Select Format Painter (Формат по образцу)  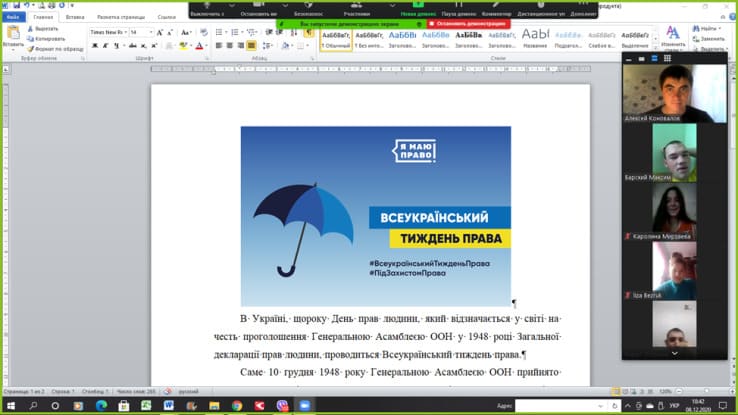coord(55,48)
